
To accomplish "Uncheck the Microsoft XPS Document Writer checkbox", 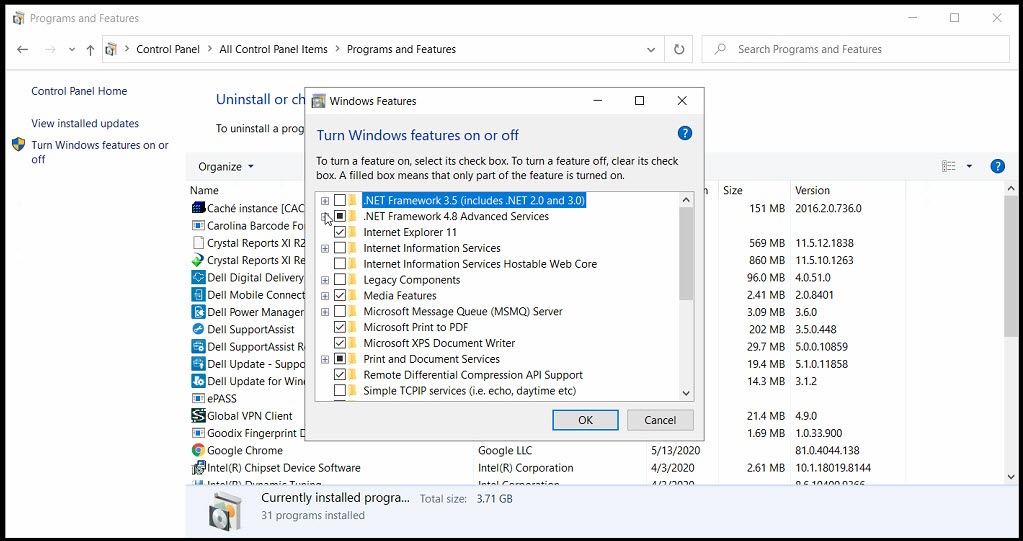I will point(340,343).
